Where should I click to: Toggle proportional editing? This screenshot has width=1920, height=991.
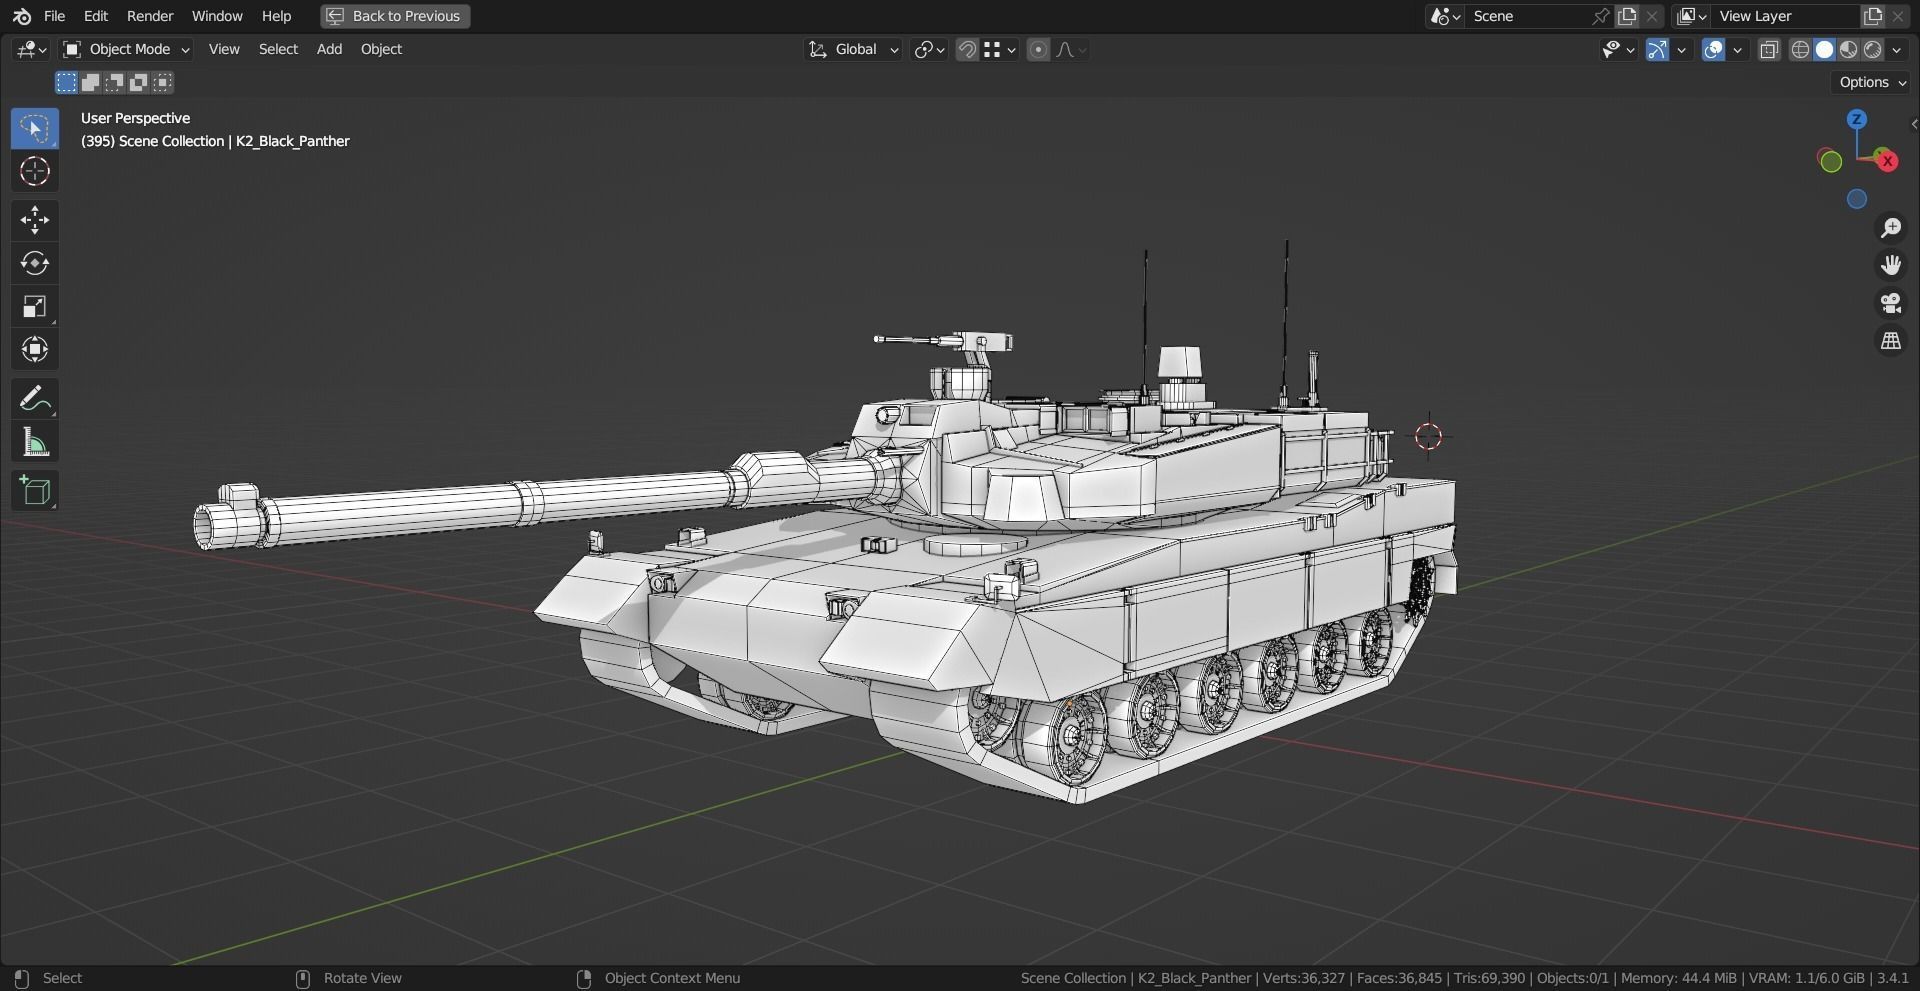click(x=1038, y=49)
